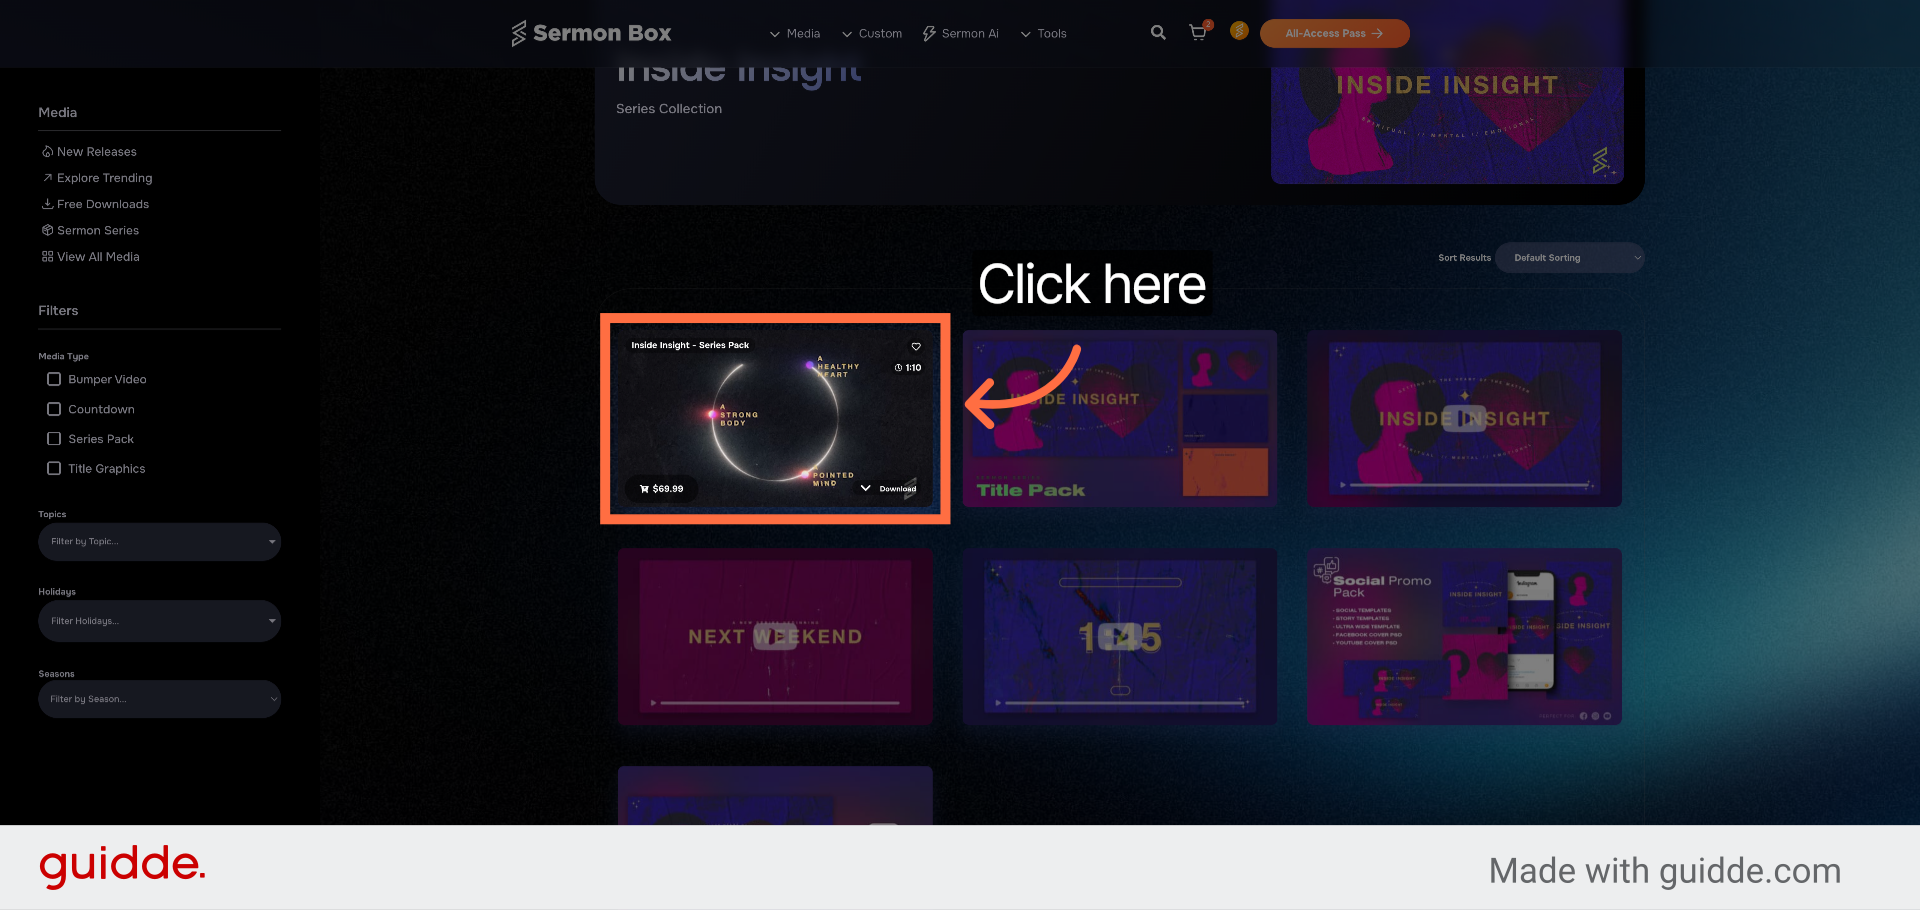Click the gold coin account icon
Viewport: 1920px width, 910px height.
pyautogui.click(x=1239, y=31)
